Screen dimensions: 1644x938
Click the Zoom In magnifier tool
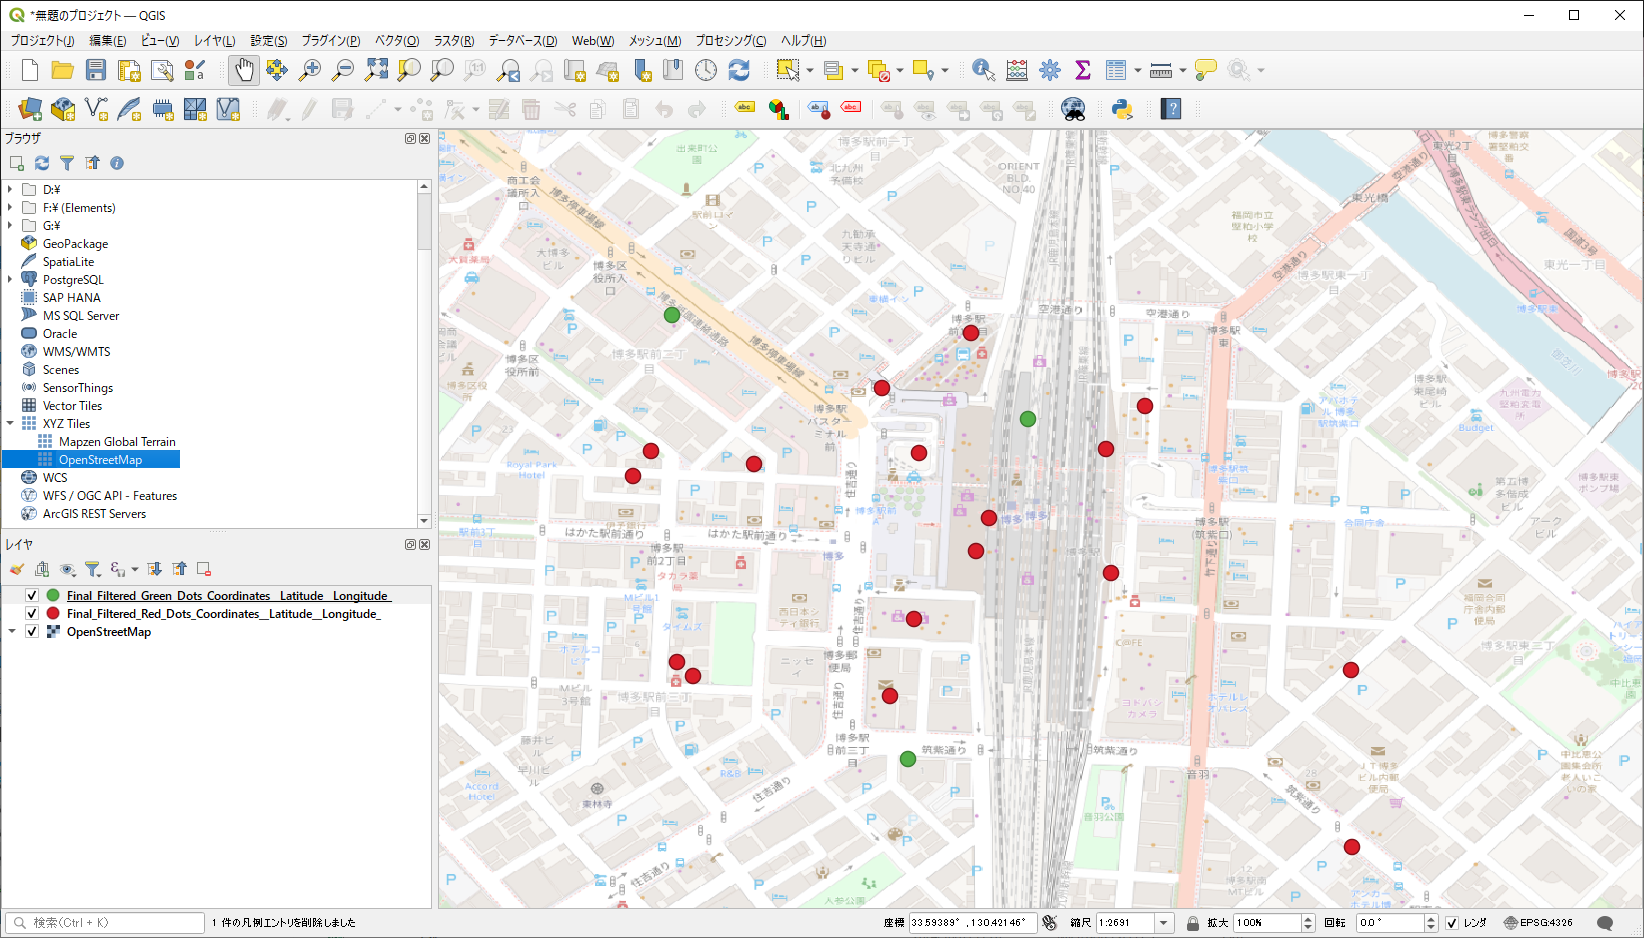pyautogui.click(x=310, y=70)
